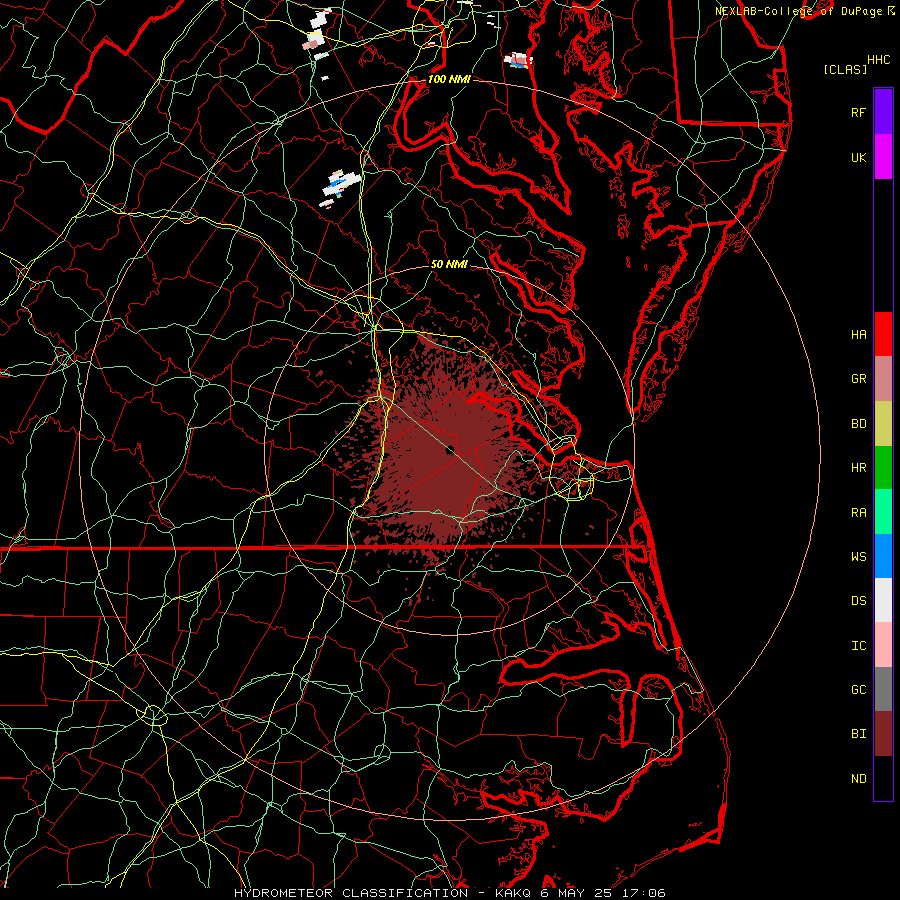
Task: Click the RA light green legend swatch
Action: pyautogui.click(x=883, y=512)
